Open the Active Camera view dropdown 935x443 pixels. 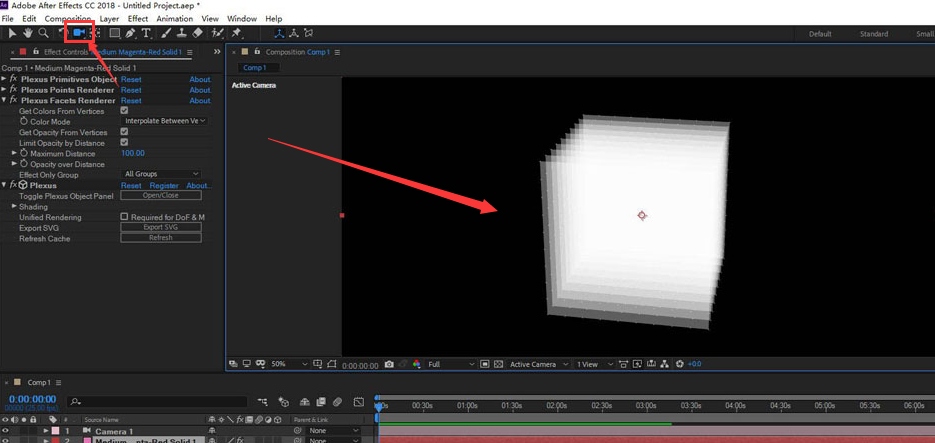[x=538, y=364]
